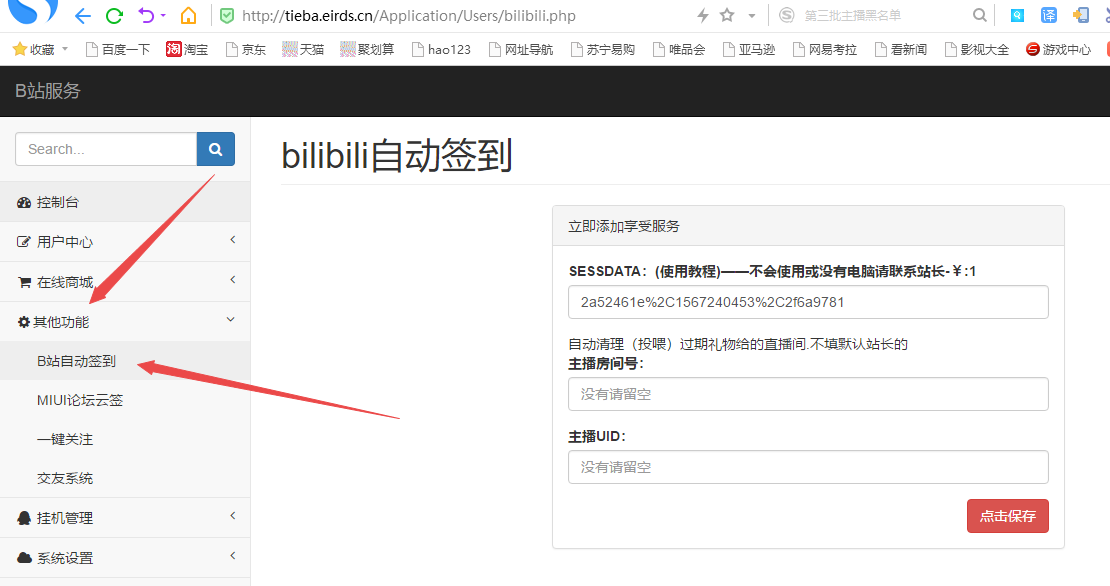This screenshot has width=1110, height=586.
Task: Go to the browser home page icon
Action: [188, 15]
